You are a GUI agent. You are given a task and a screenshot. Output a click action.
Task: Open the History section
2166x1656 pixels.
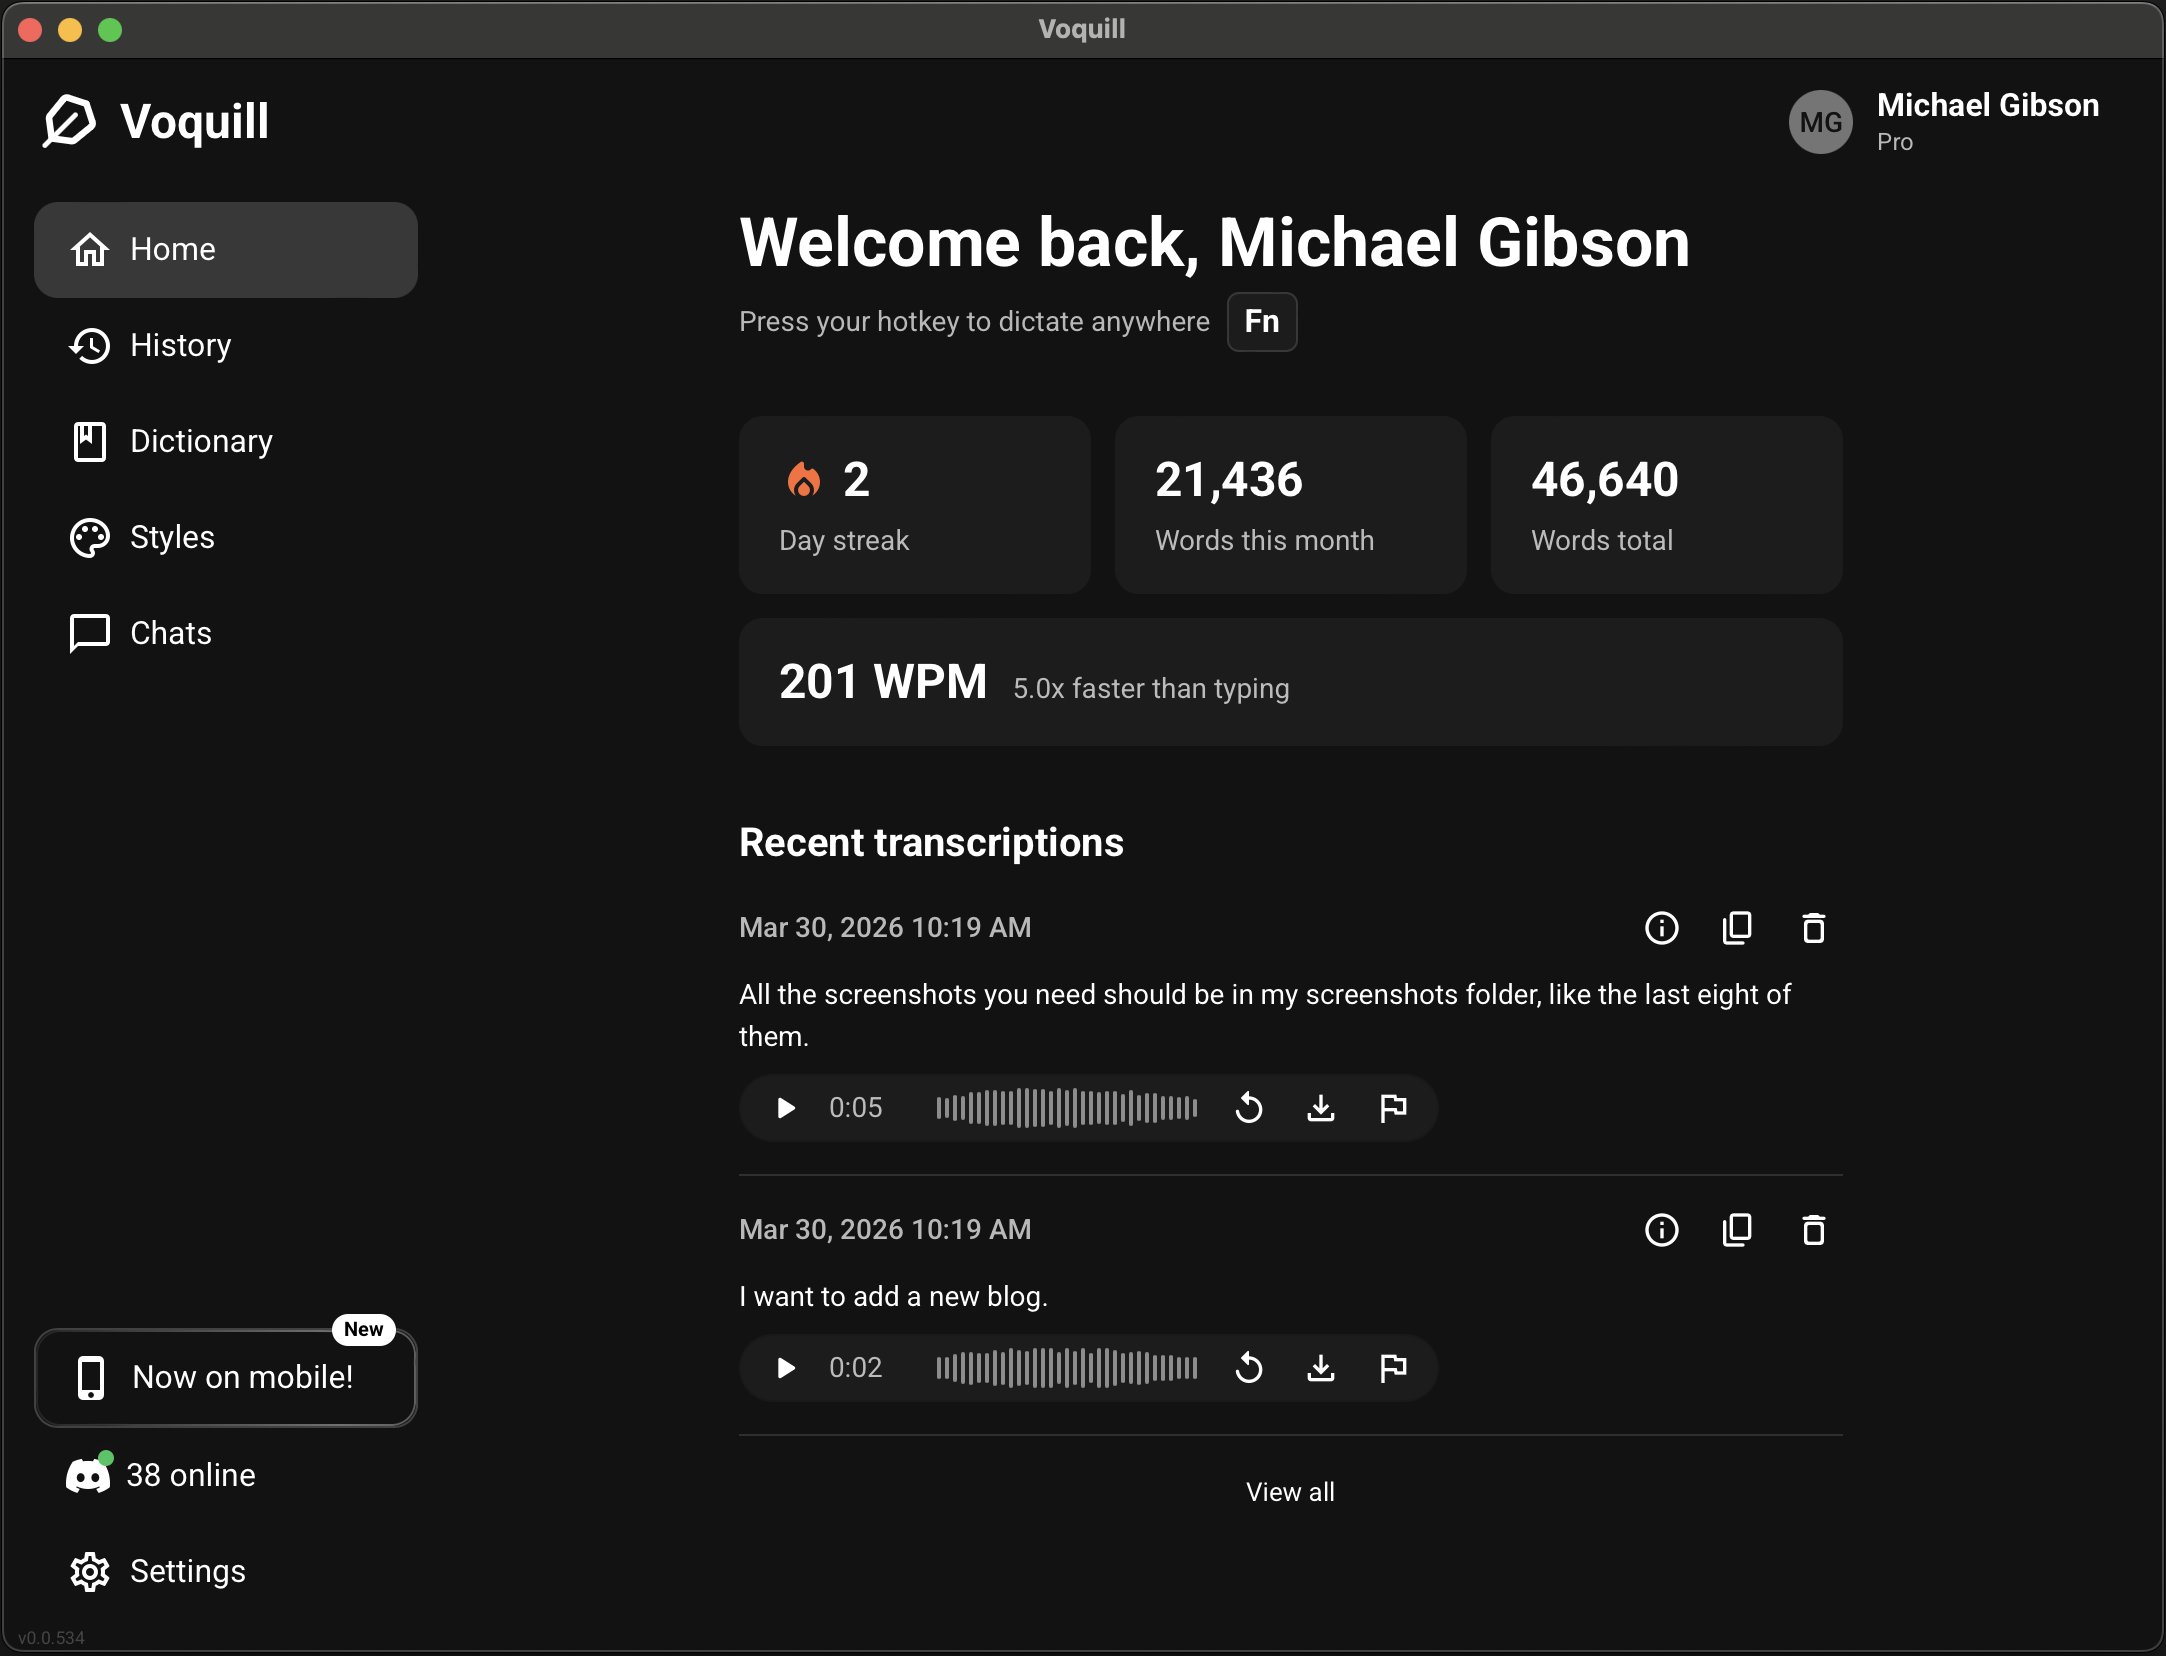pos(181,345)
